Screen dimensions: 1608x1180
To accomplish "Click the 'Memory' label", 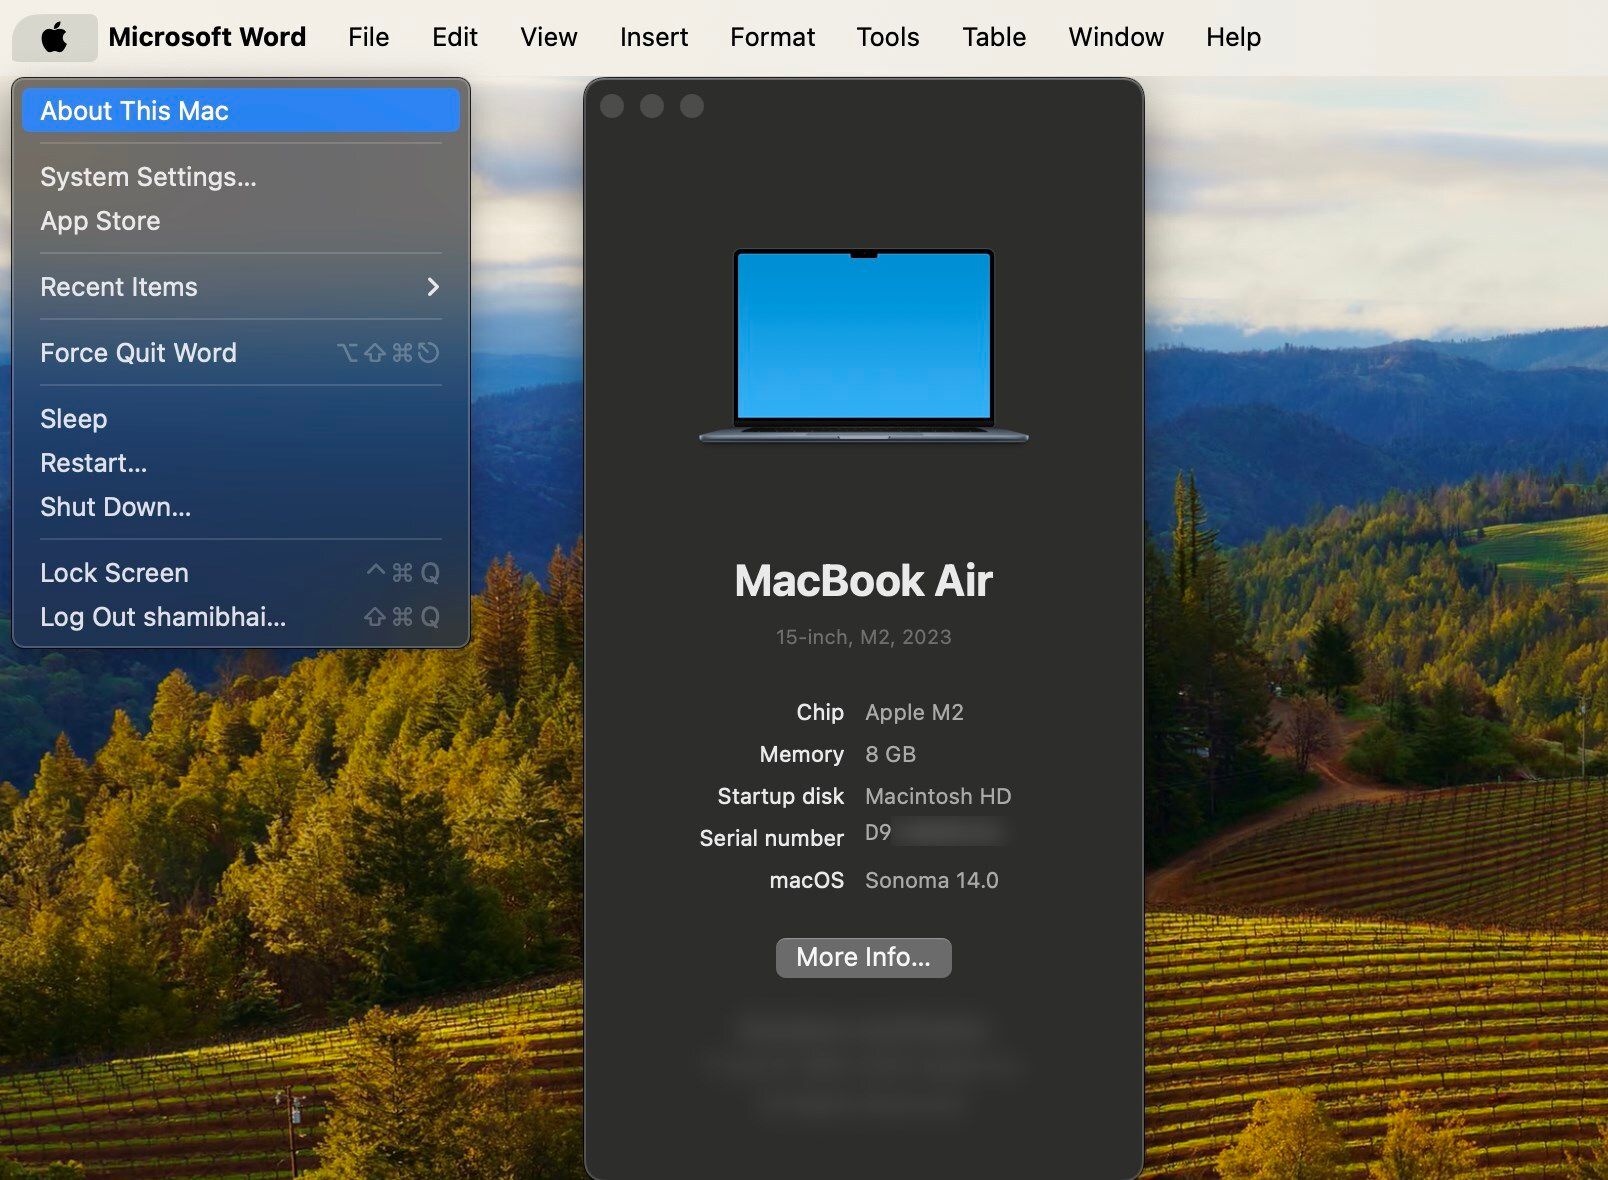I will (801, 754).
